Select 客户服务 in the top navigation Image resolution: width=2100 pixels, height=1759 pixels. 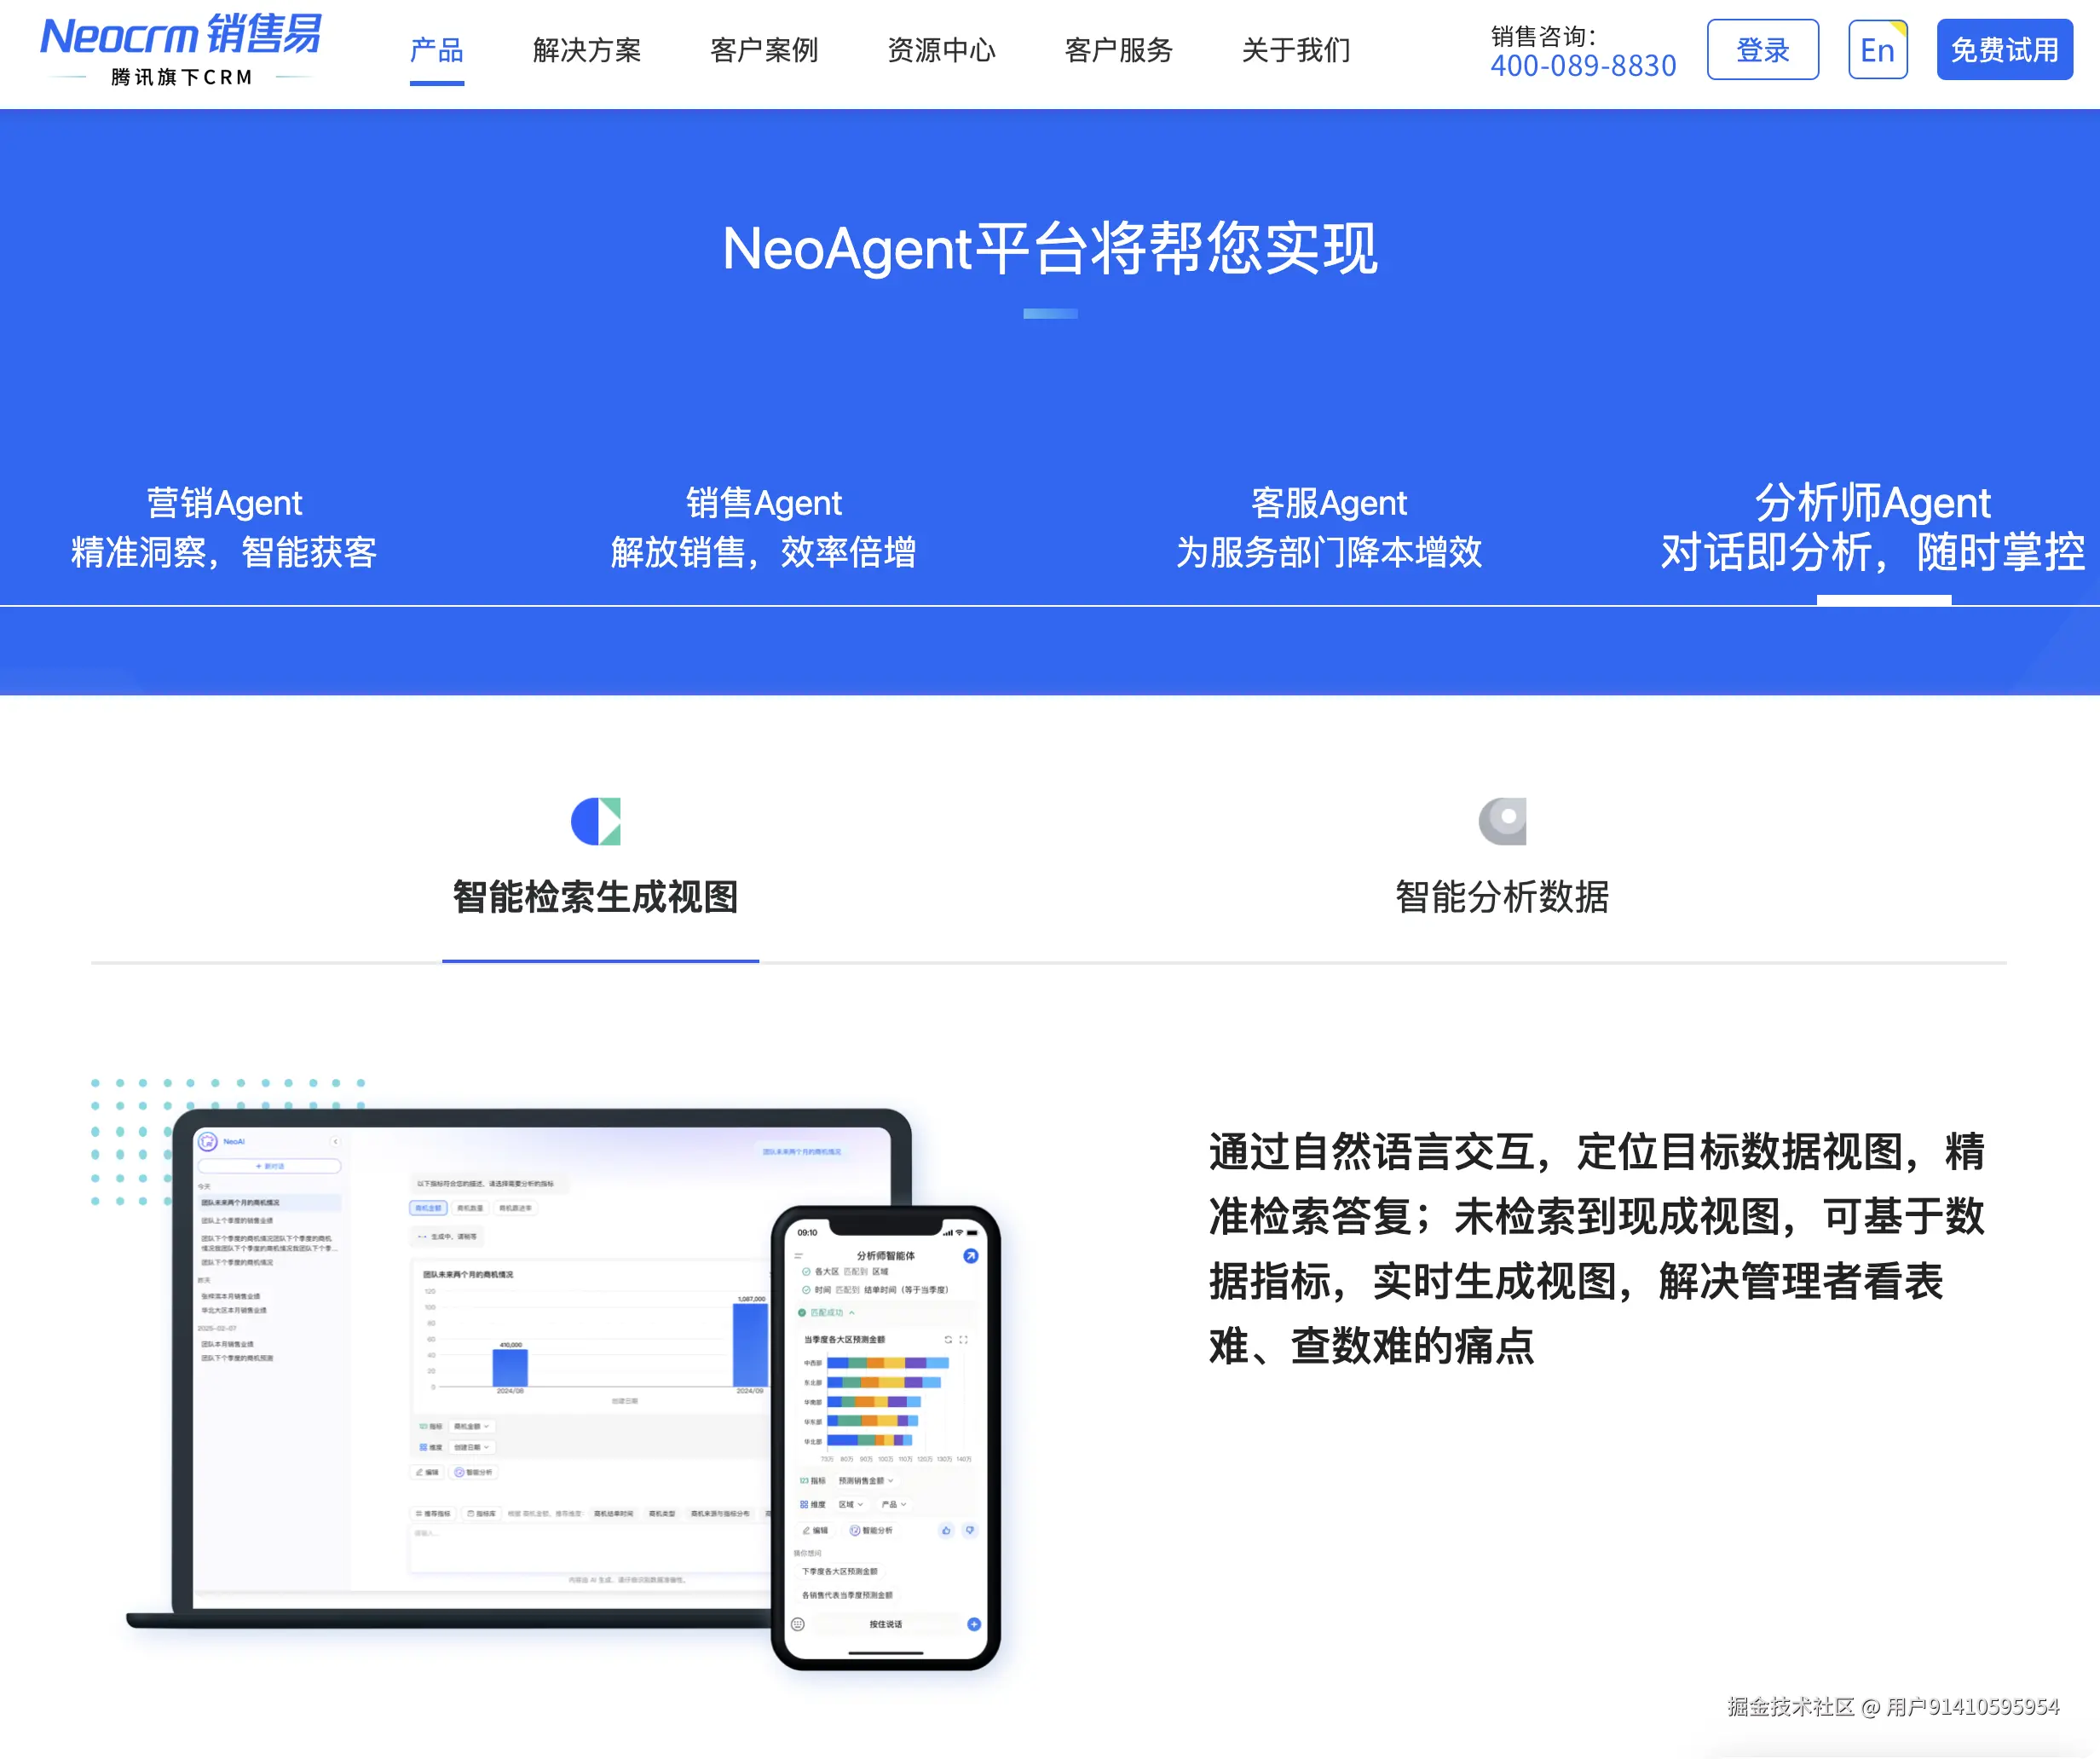pyautogui.click(x=1118, y=50)
